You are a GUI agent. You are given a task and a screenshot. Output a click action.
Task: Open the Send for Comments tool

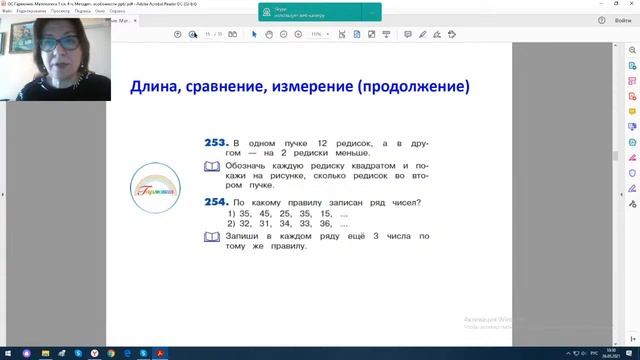click(632, 127)
